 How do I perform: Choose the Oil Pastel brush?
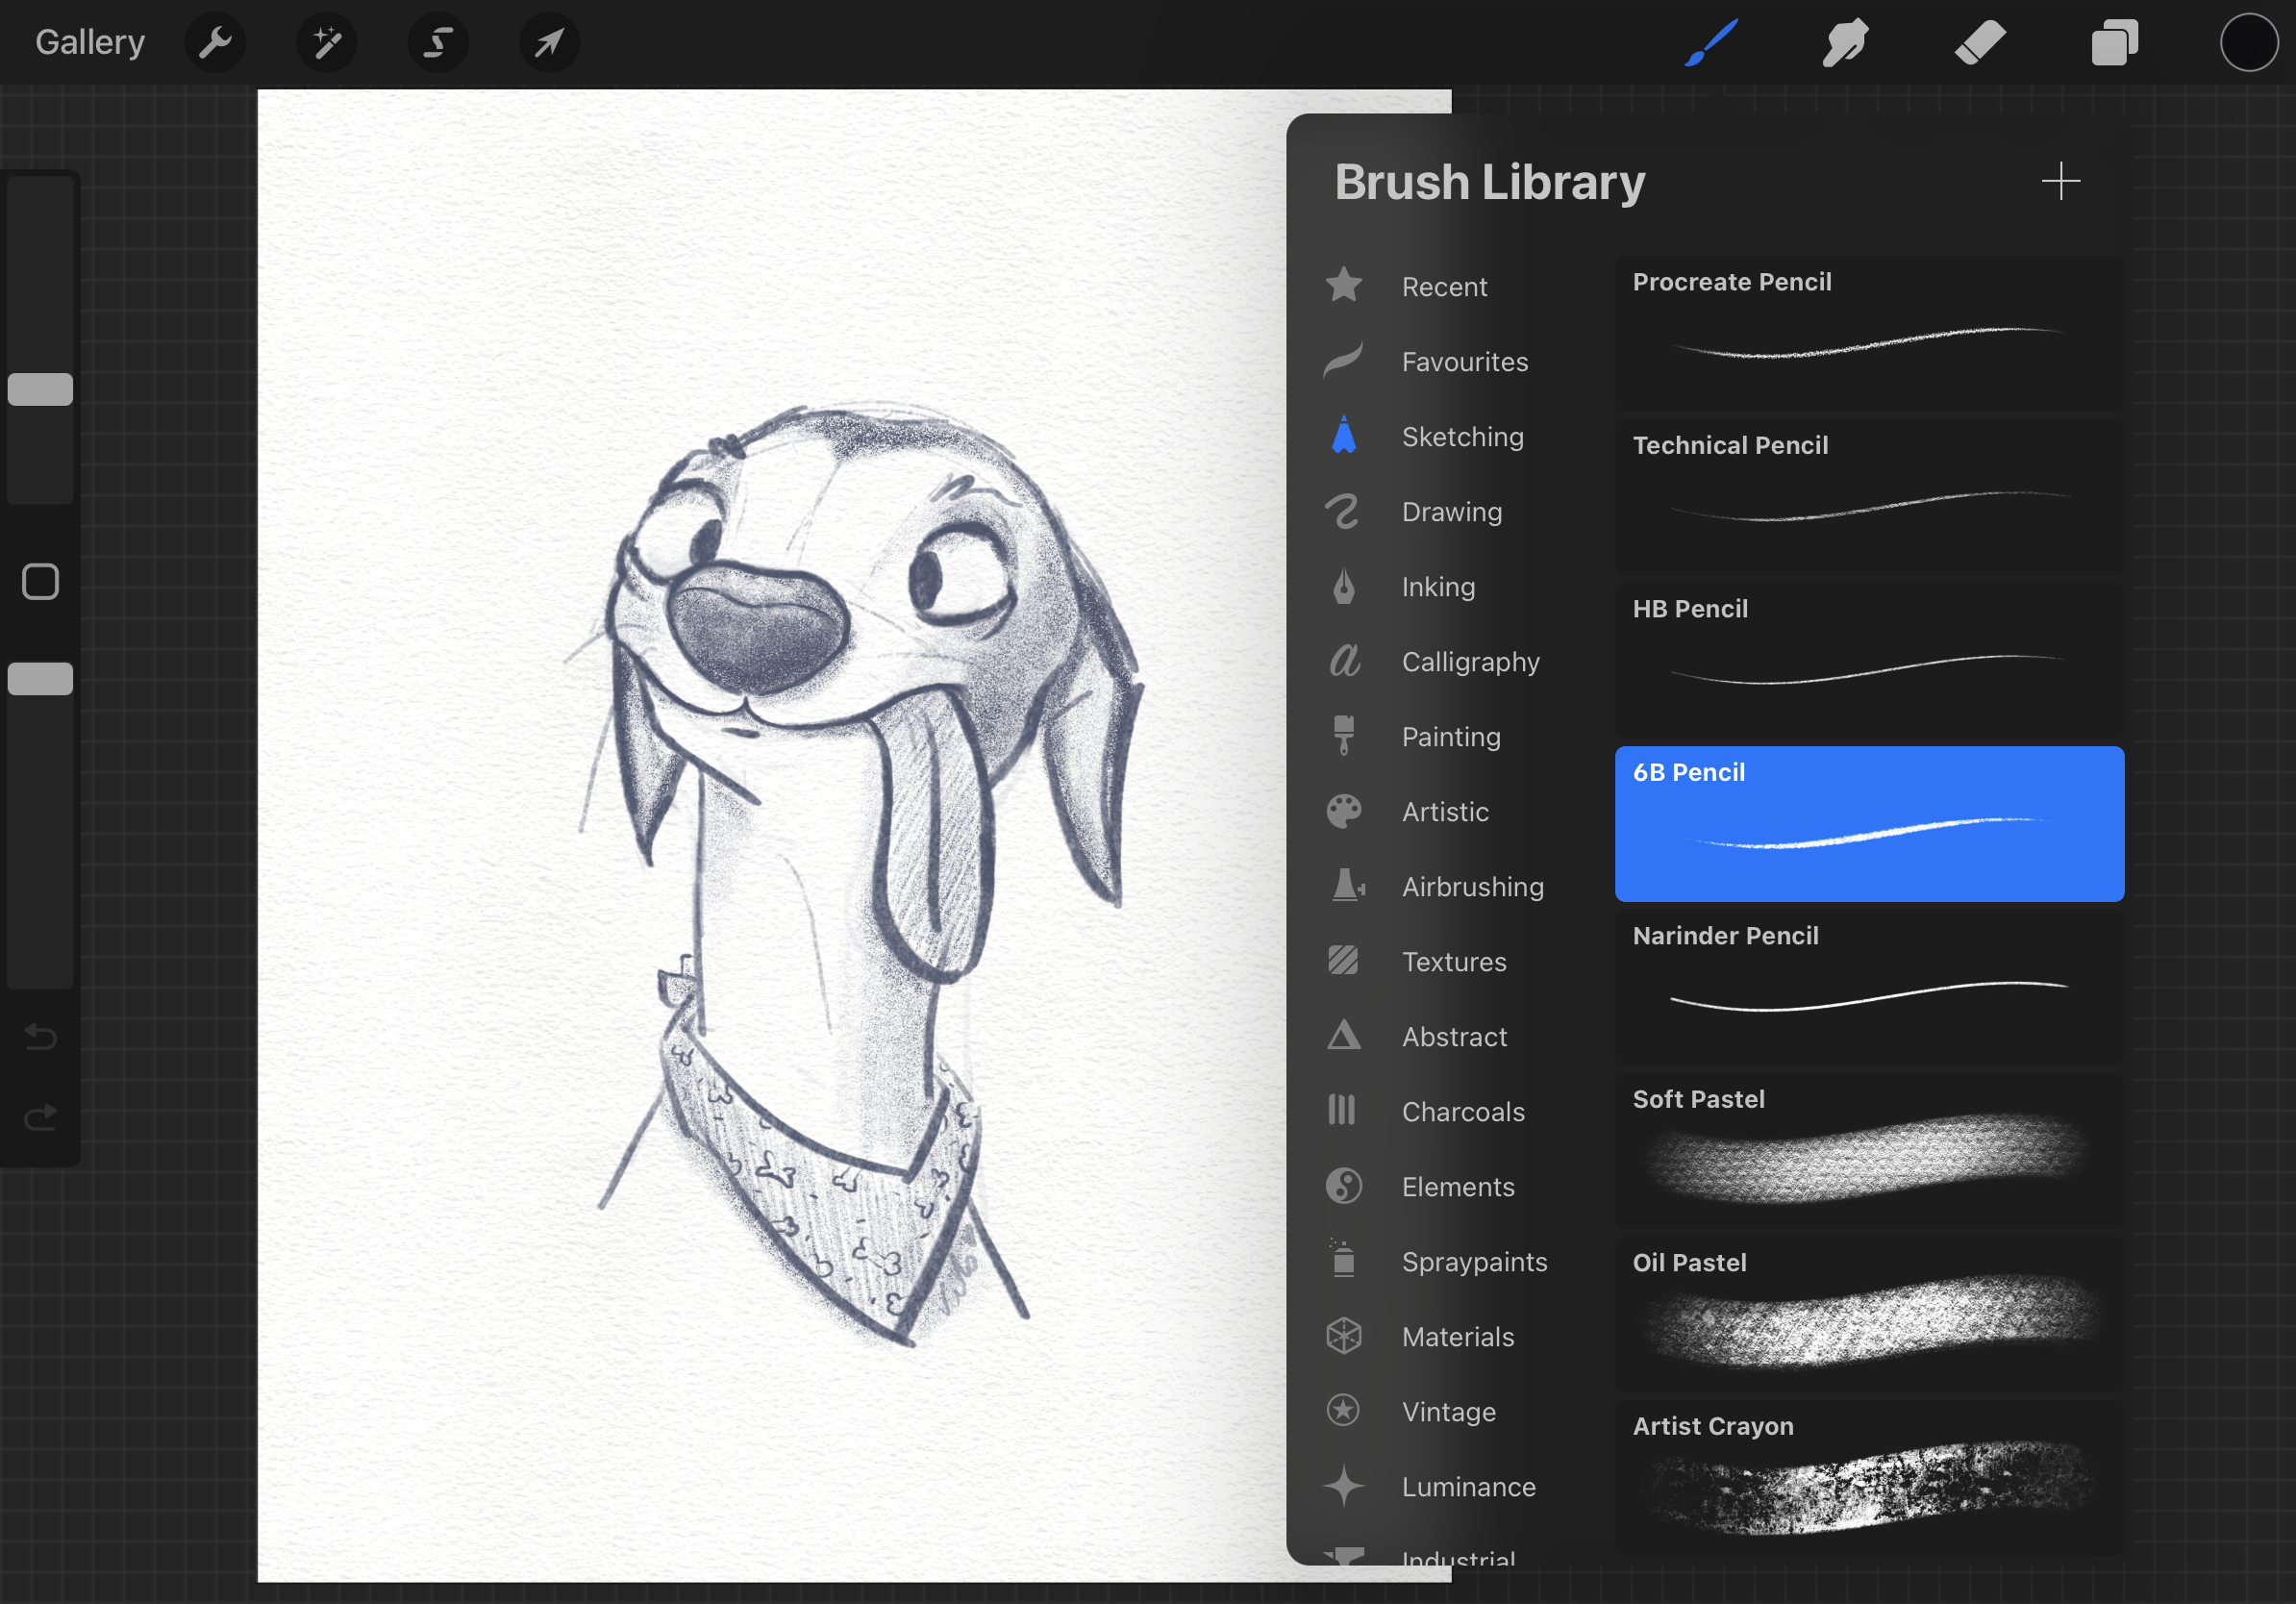coord(1869,1314)
